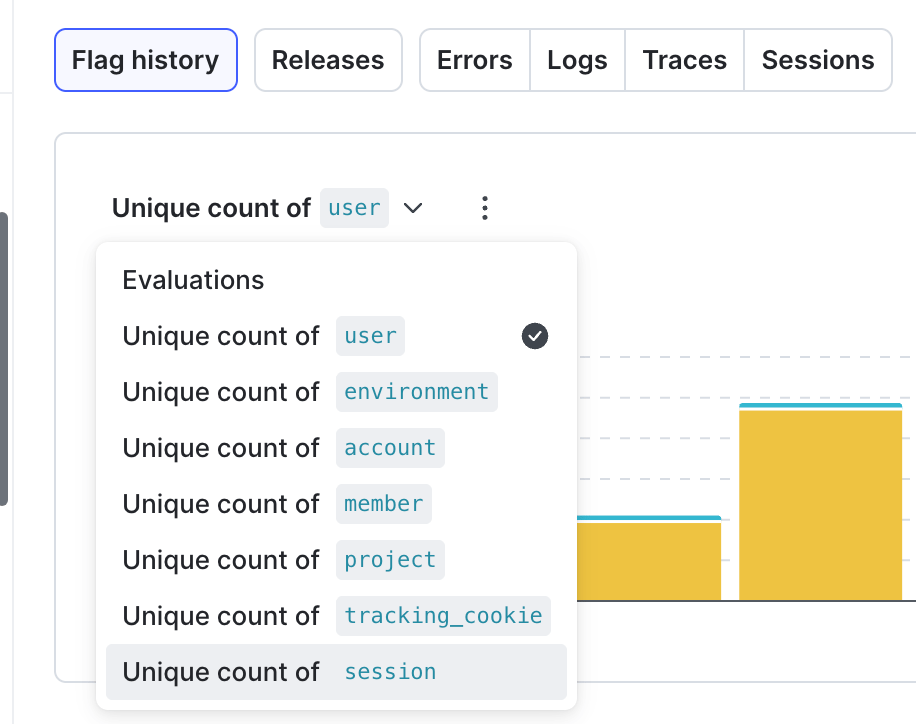Click the vertical scrollbar at left edge
The image size is (916, 724).
4,359
